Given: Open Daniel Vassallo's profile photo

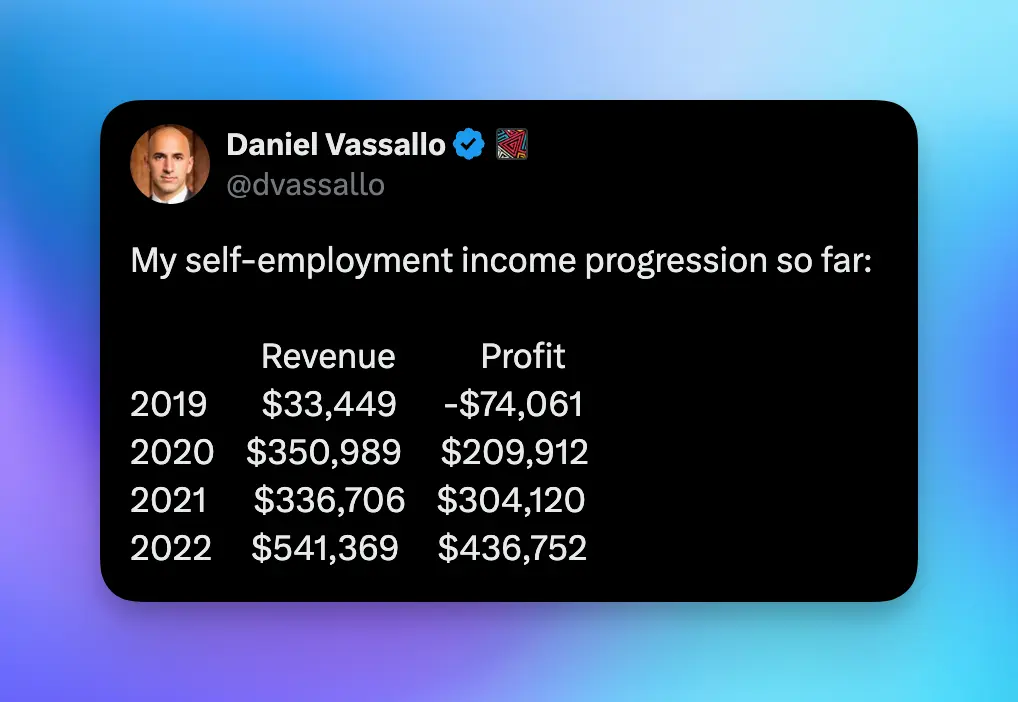Looking at the screenshot, I should [x=170, y=164].
